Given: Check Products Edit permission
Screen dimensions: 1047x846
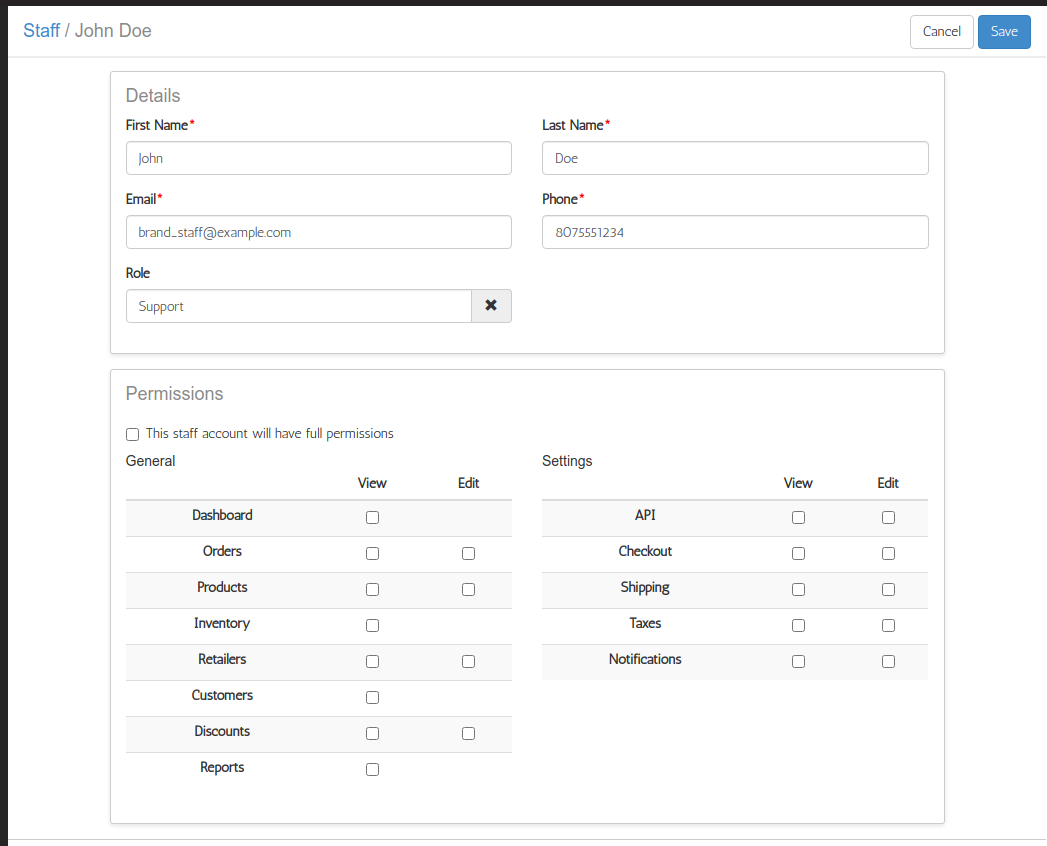Looking at the screenshot, I should point(469,590).
